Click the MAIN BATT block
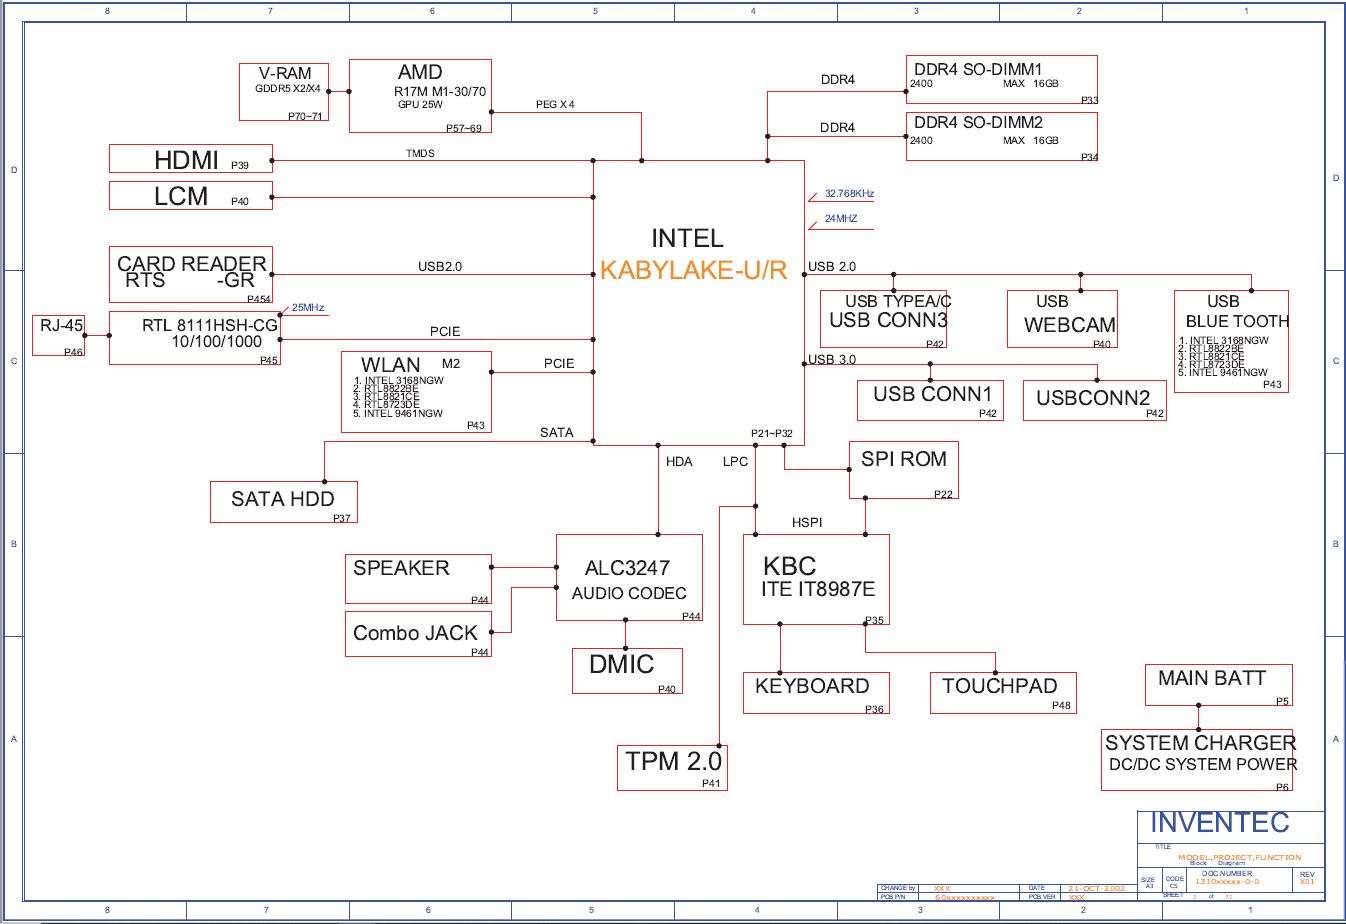The image size is (1346, 924). pos(1218,685)
